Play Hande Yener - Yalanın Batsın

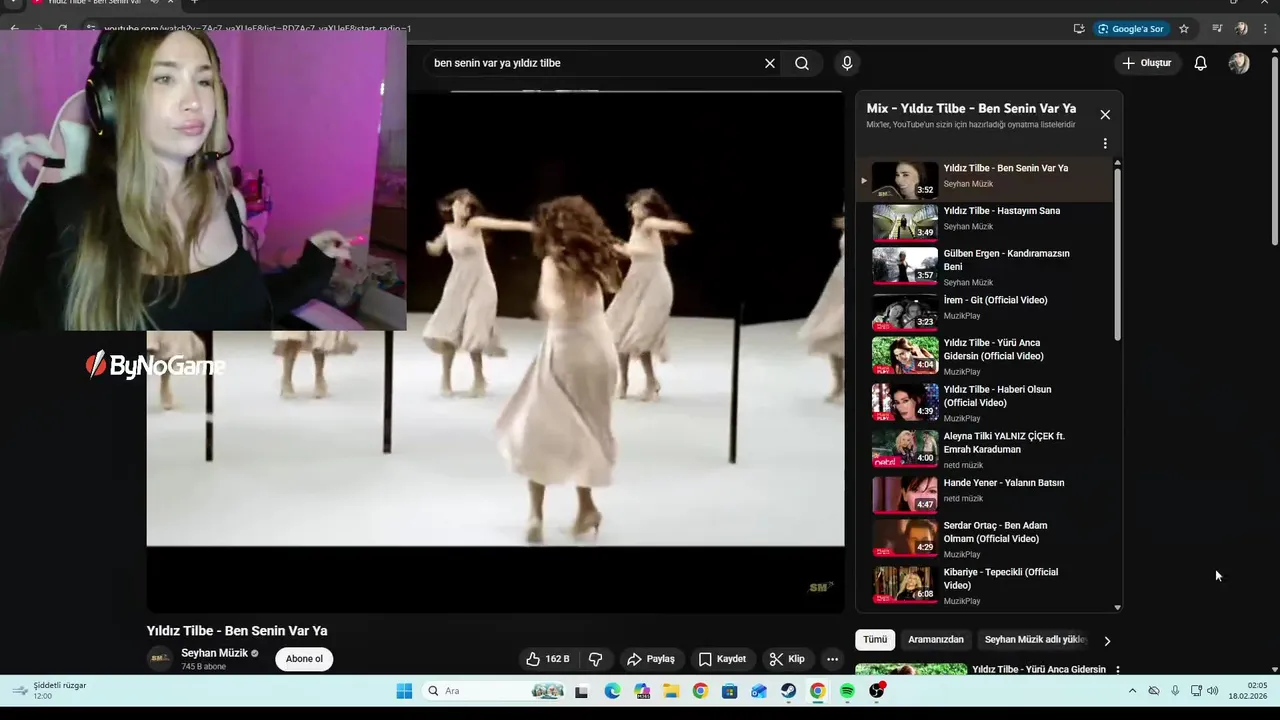[x=985, y=494]
